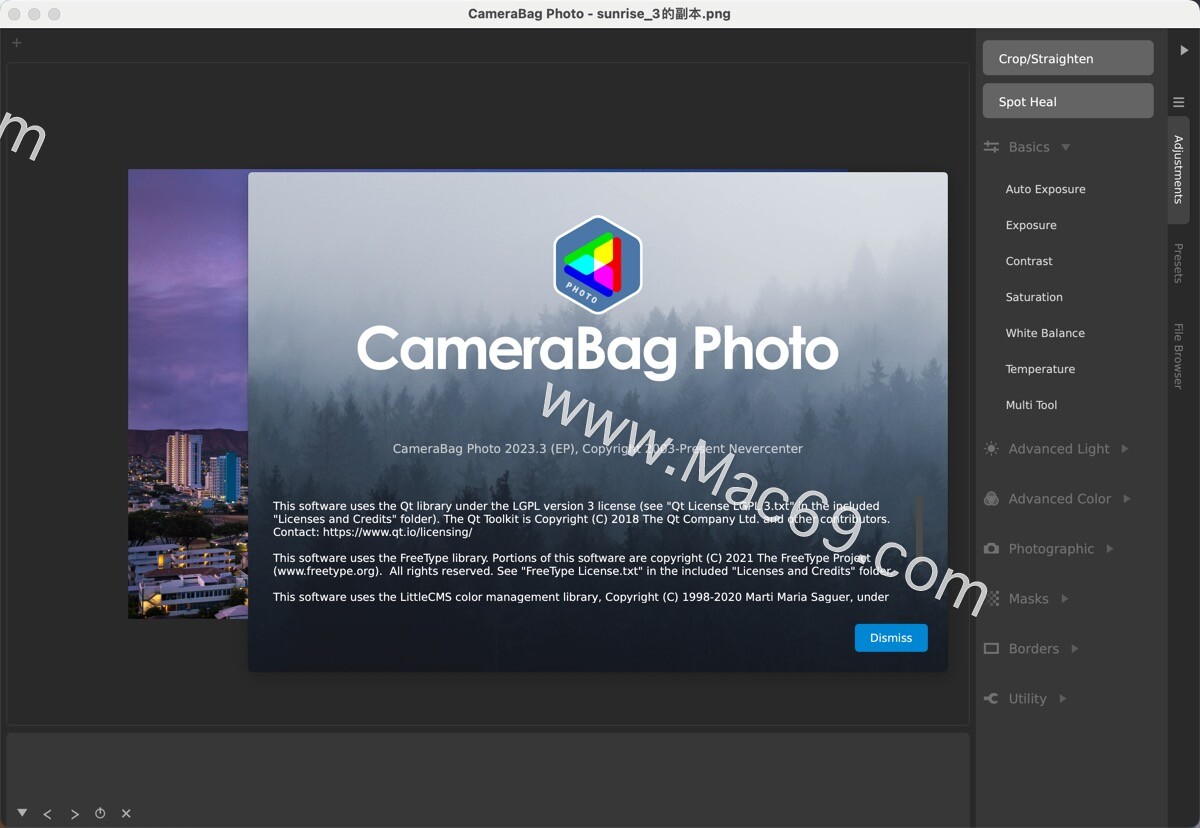Click the Advanced Light sun icon
The height and width of the screenshot is (828, 1200).
(991, 448)
